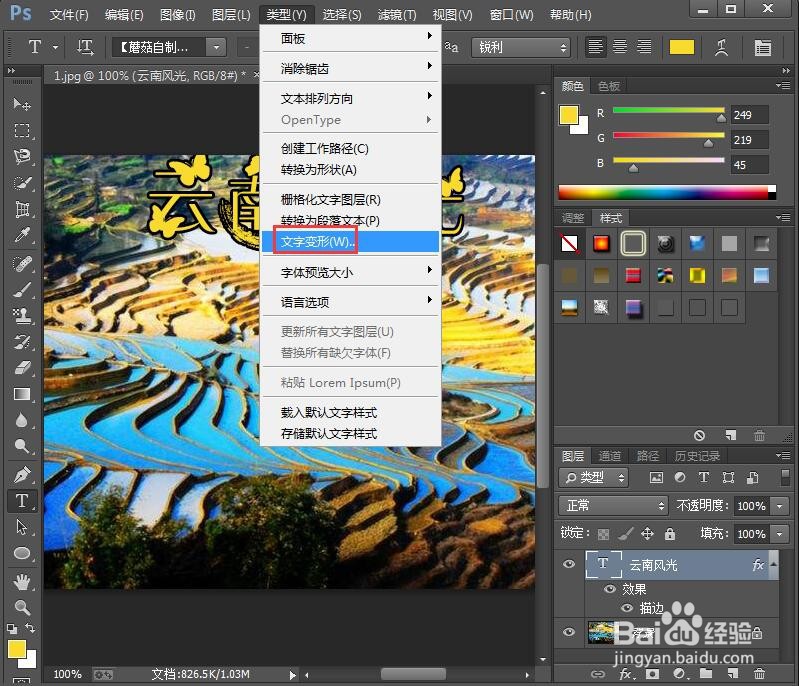Click the color spectrum ramp bar
Screen dimensions: 799x686
(667, 192)
